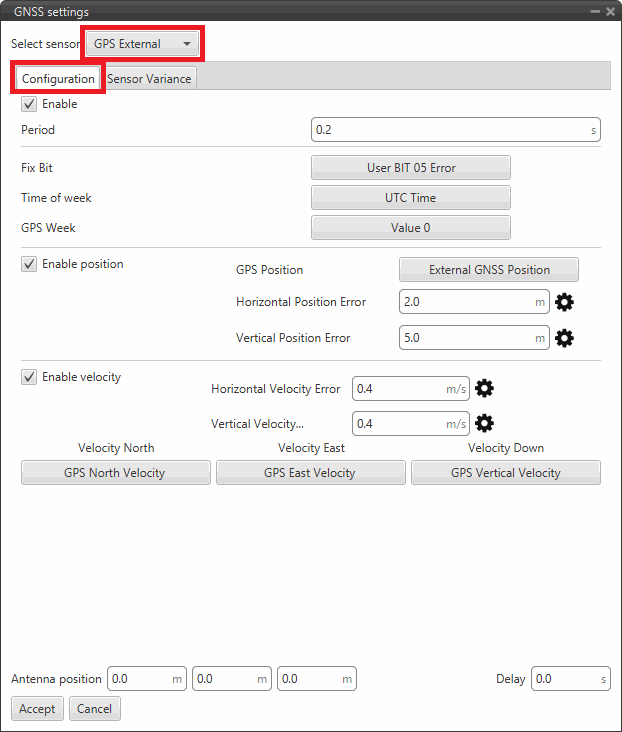Toggle the Enable checkbox
Image resolution: width=622 pixels, height=732 pixels.
click(x=29, y=104)
